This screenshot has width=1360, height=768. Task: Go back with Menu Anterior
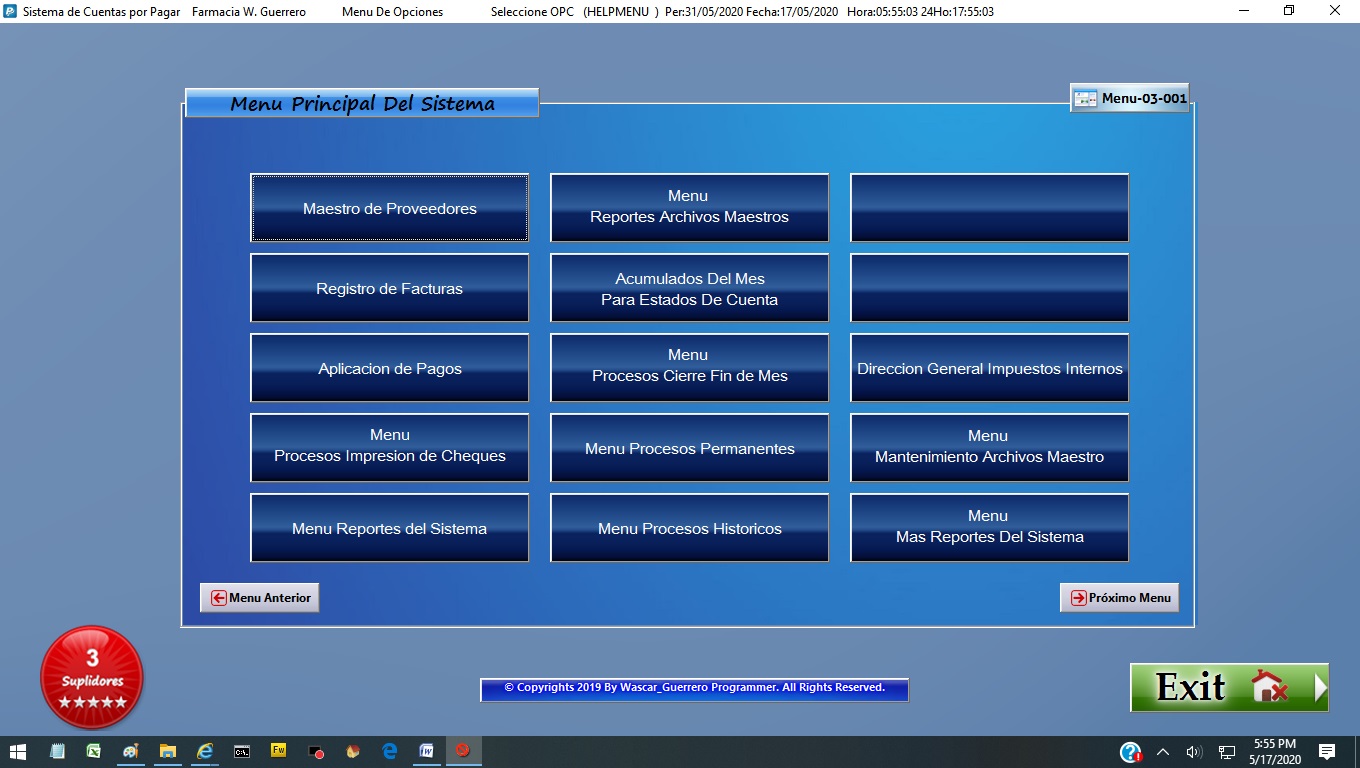coord(260,598)
